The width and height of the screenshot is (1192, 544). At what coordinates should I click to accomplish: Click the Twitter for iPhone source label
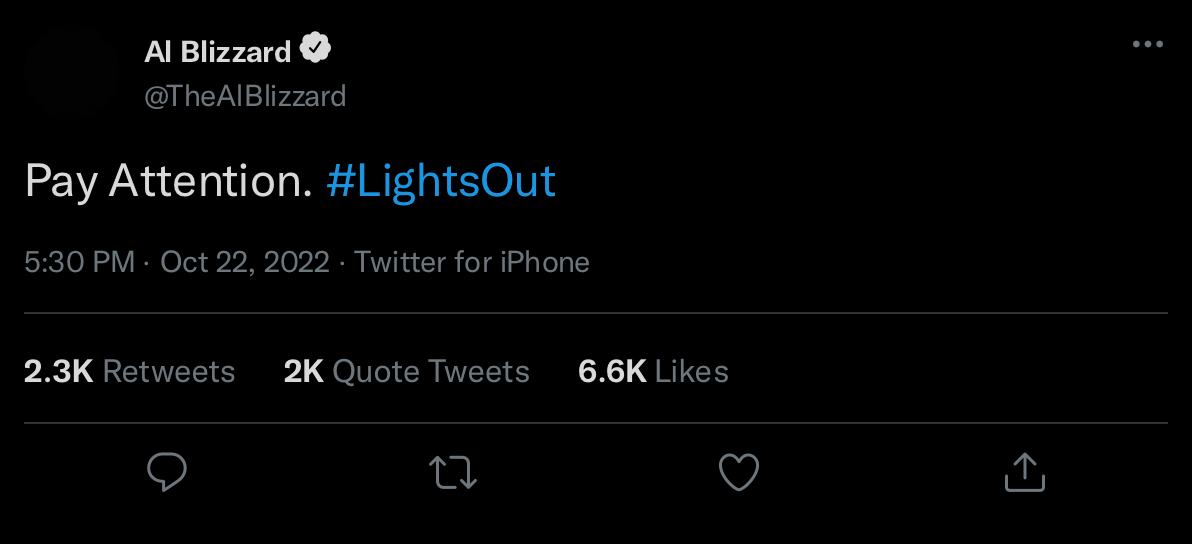point(472,262)
